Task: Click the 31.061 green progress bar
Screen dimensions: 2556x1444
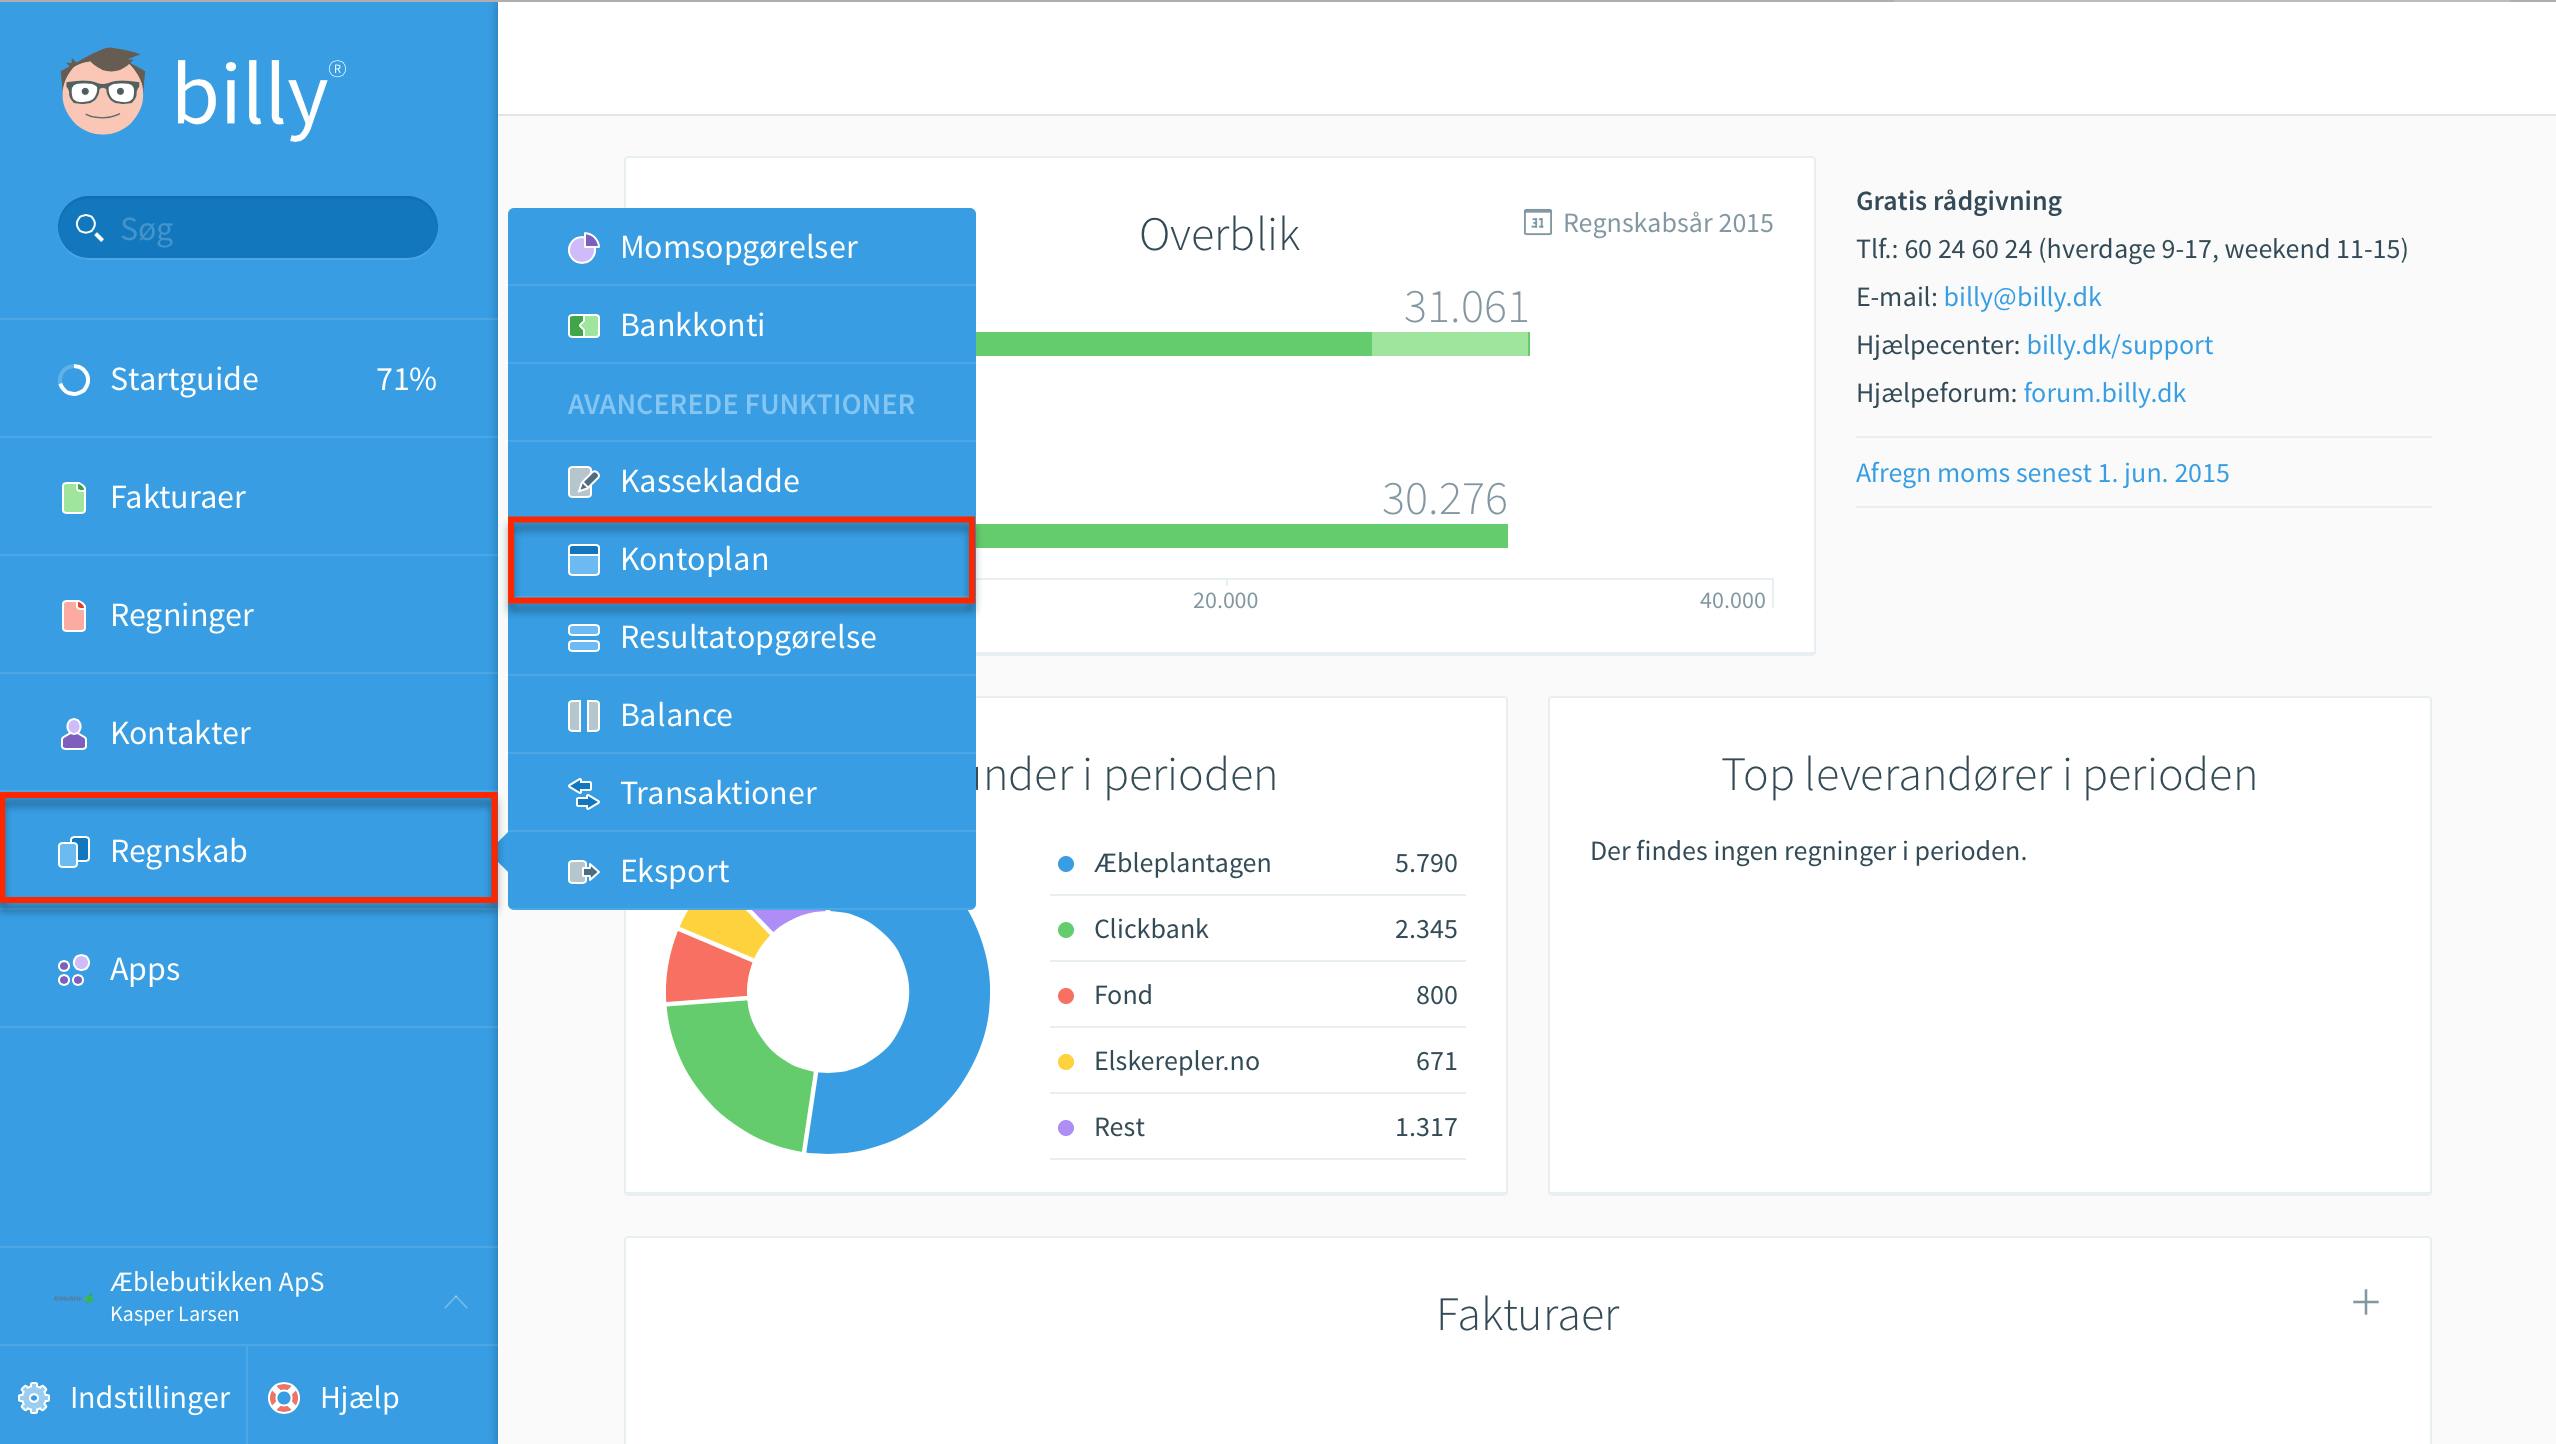Action: coord(1253,344)
